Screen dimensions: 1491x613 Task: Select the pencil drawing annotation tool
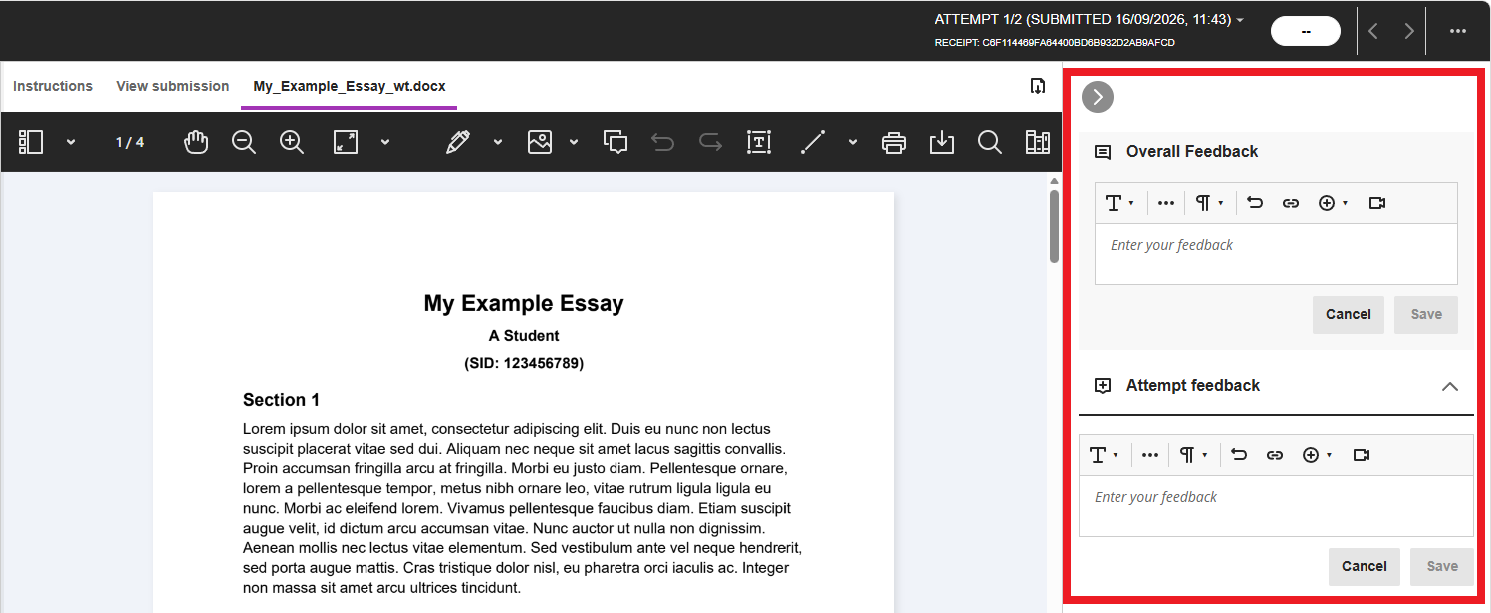point(458,142)
